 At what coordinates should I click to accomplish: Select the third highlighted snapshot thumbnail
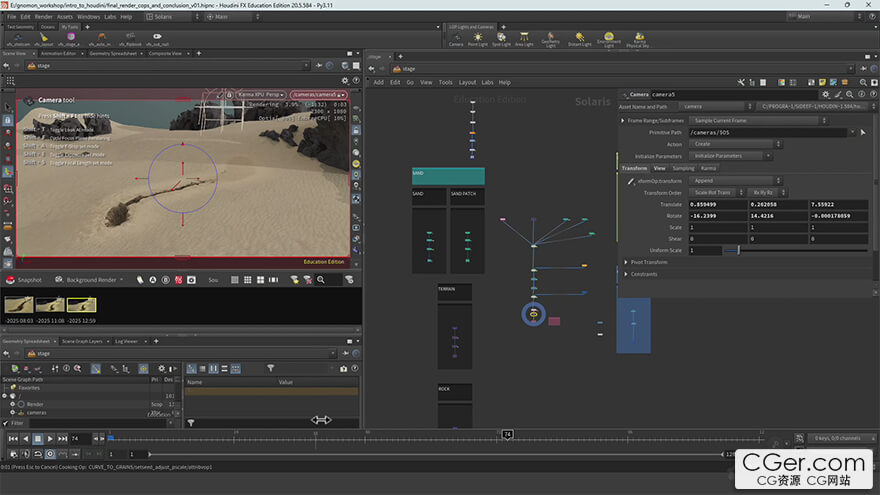click(x=81, y=304)
